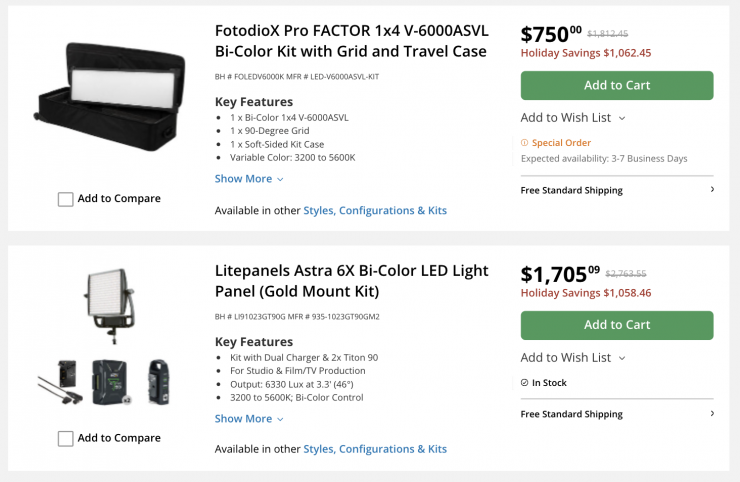Expand Show More for Litepanels key features
Image resolution: width=740 pixels, height=482 pixels.
coord(249,419)
